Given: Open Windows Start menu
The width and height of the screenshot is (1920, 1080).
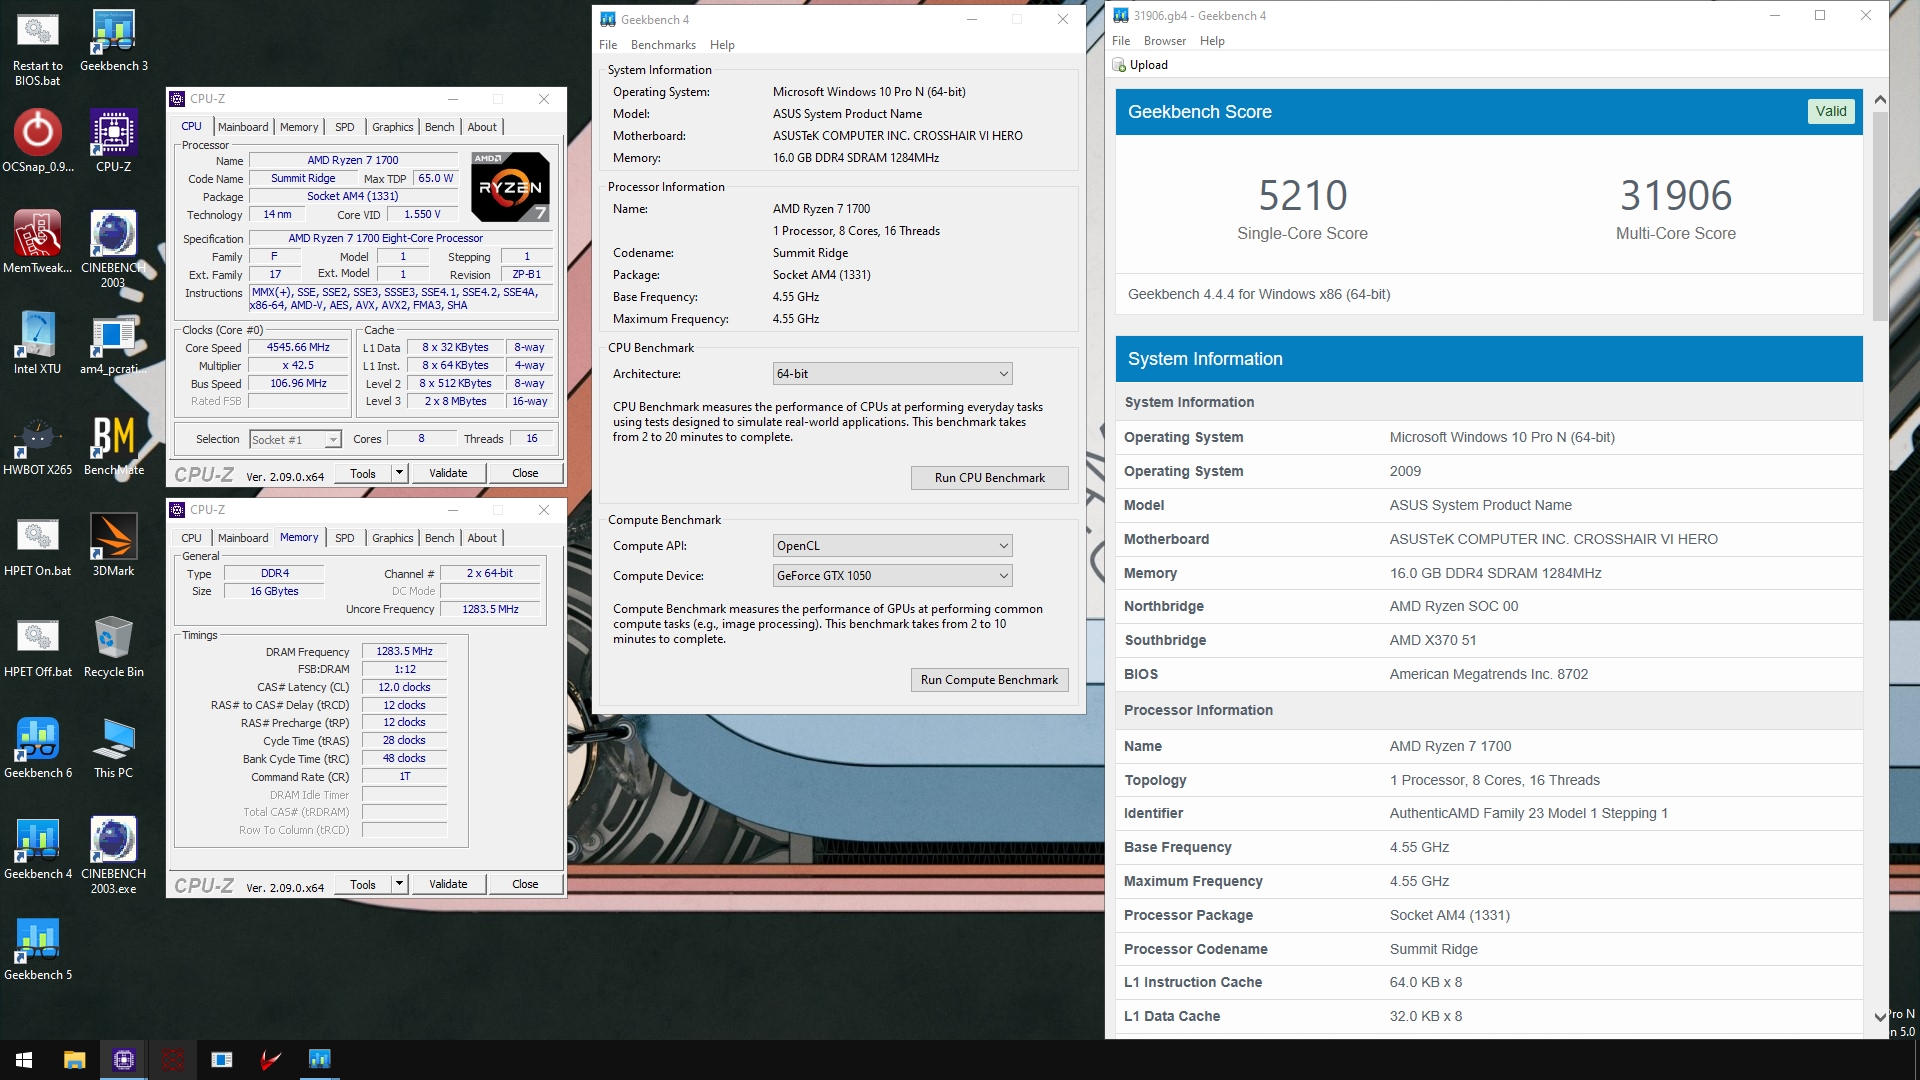Looking at the screenshot, I should pos(24,1060).
